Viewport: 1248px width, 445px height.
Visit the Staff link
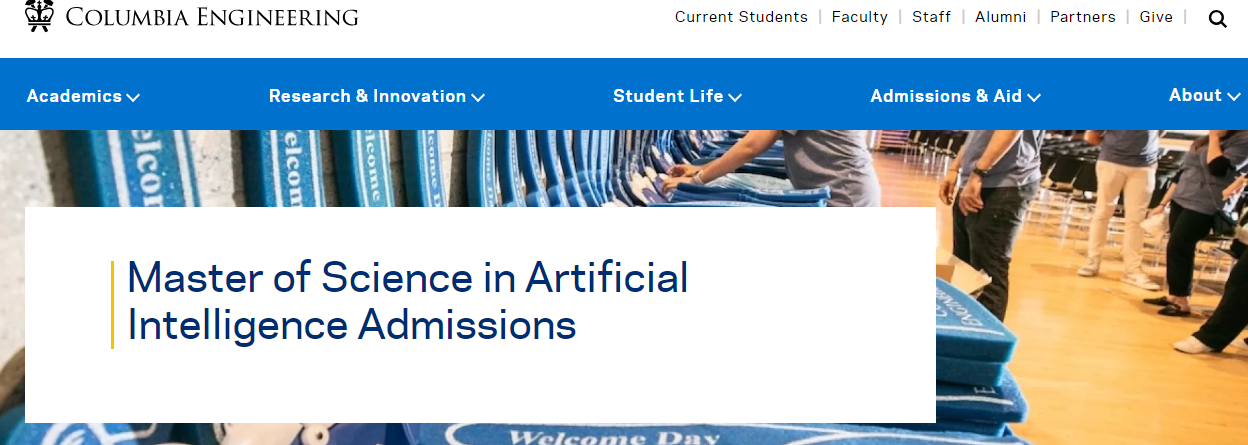(x=932, y=17)
